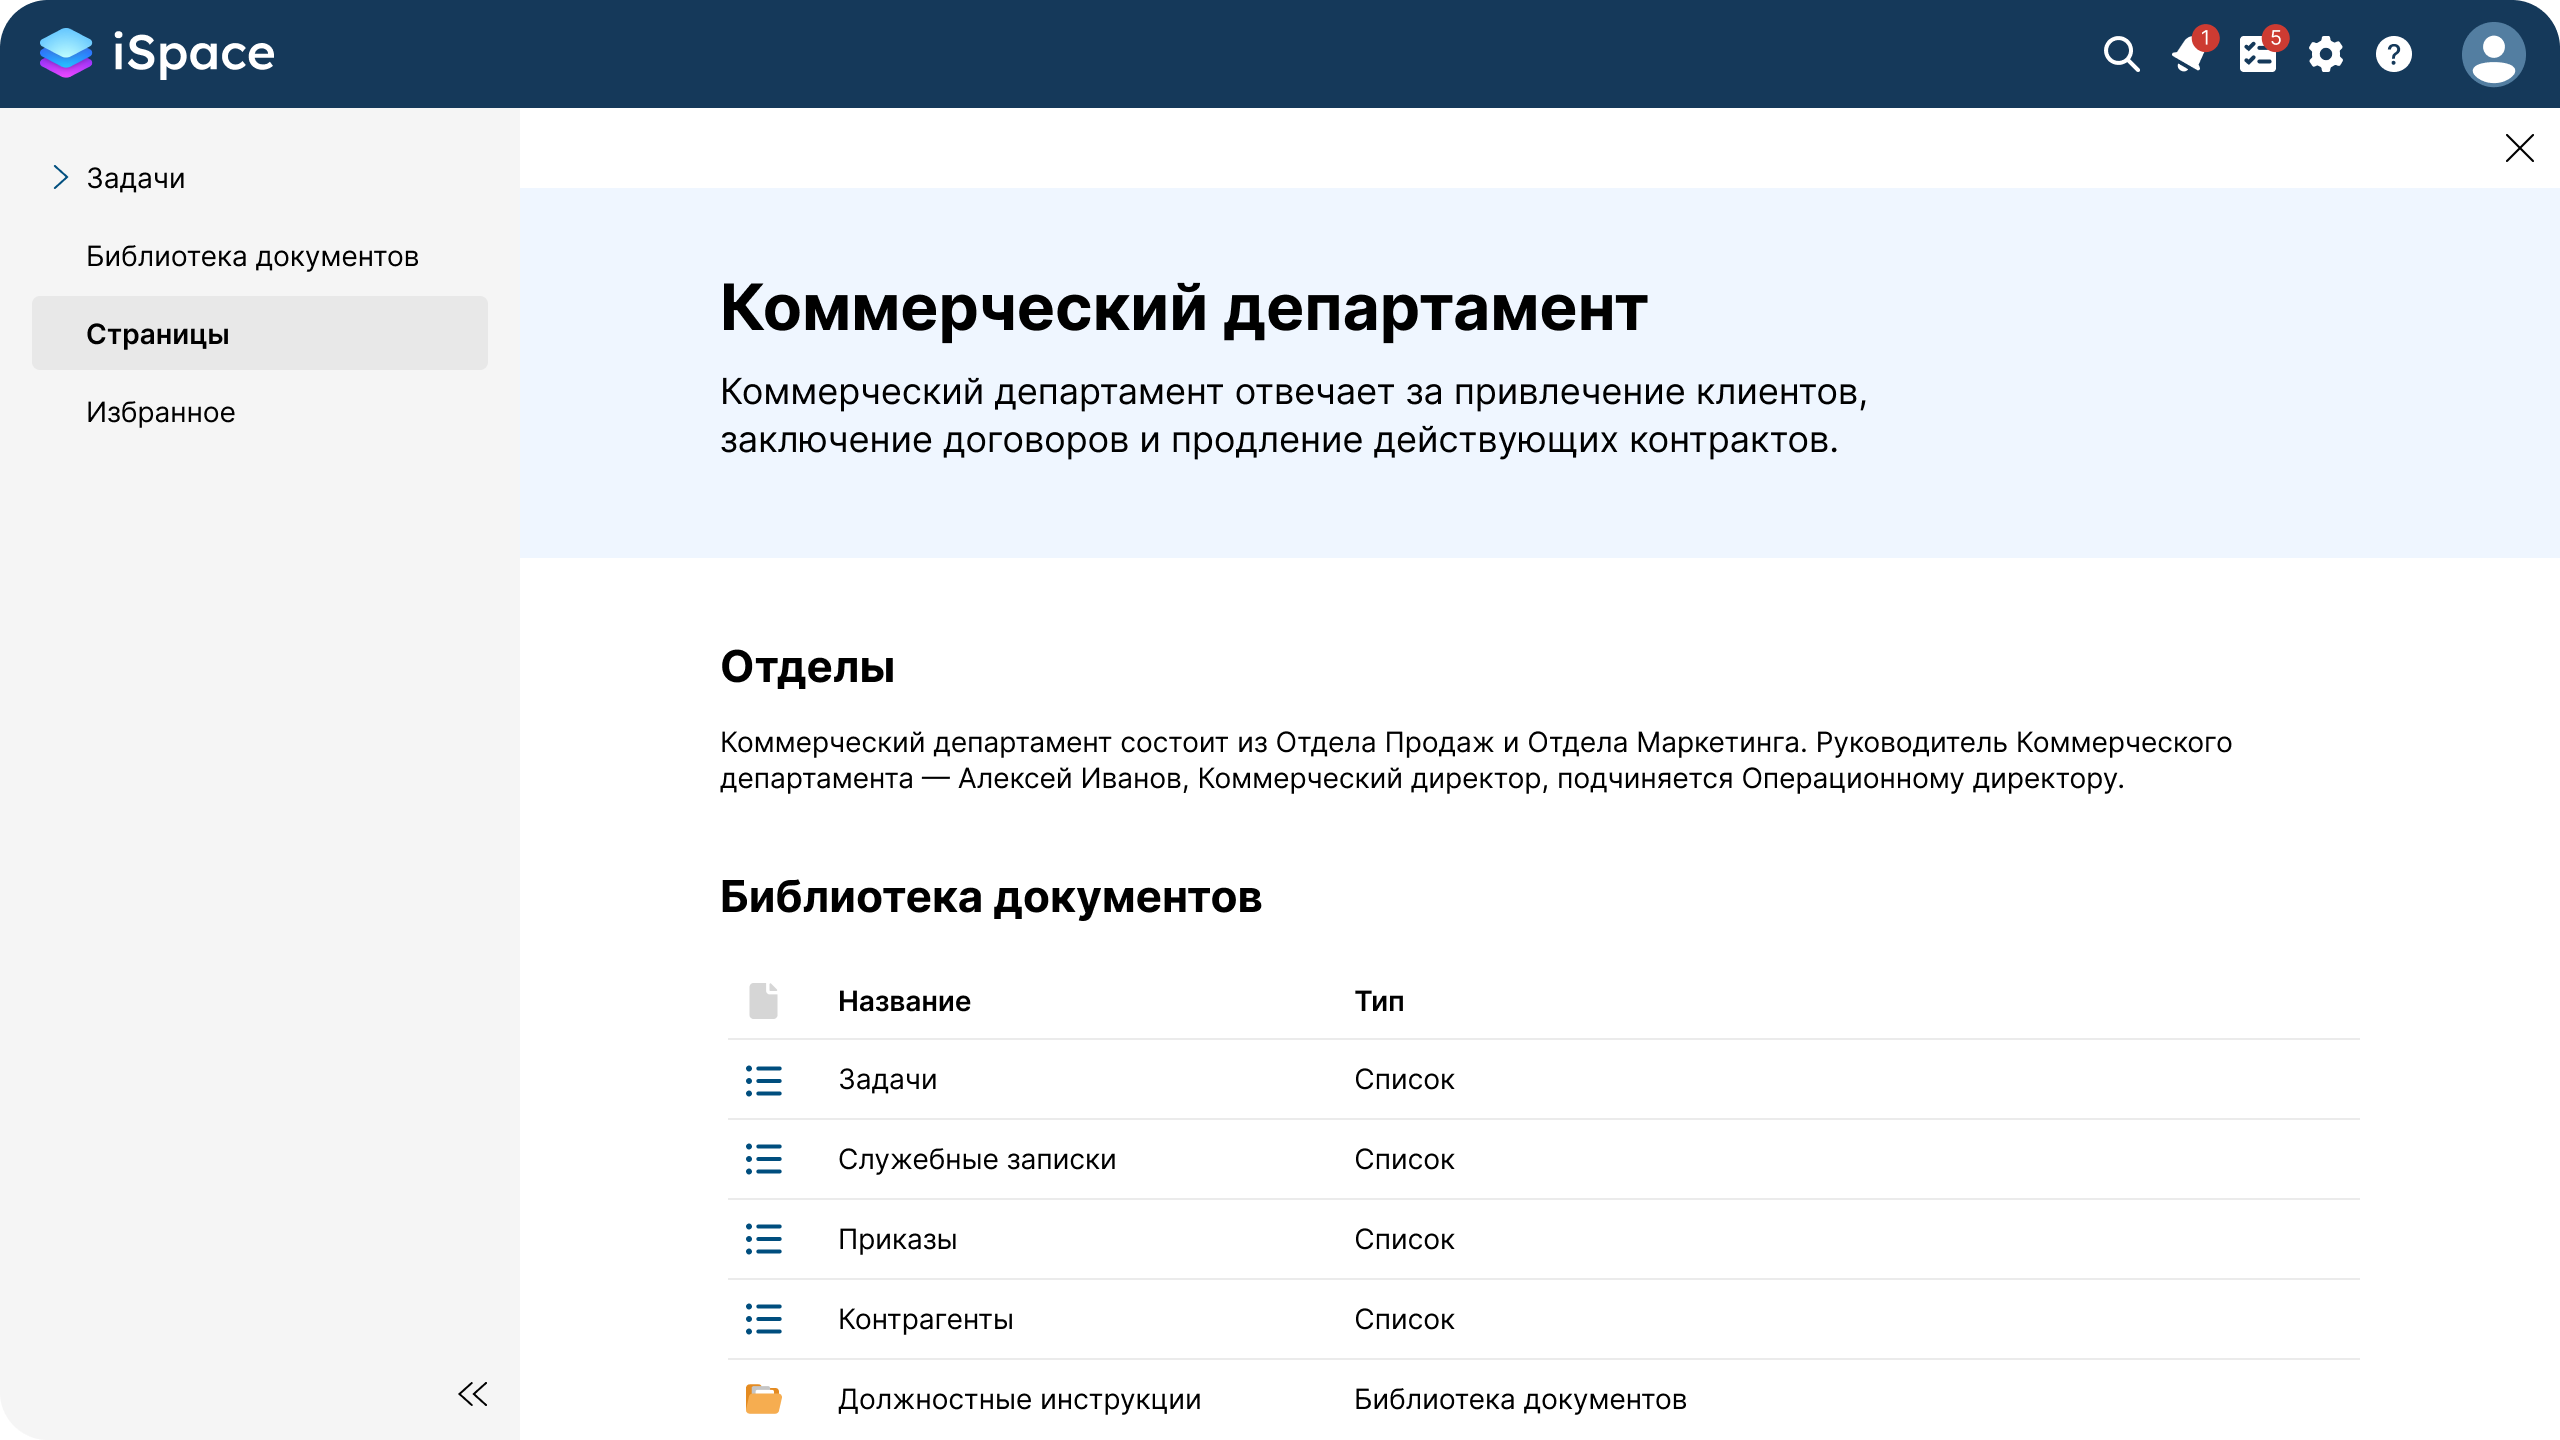Image resolution: width=2560 pixels, height=1440 pixels.
Task: Collapse the sidebar with the double chevron
Action: coord(472,1391)
